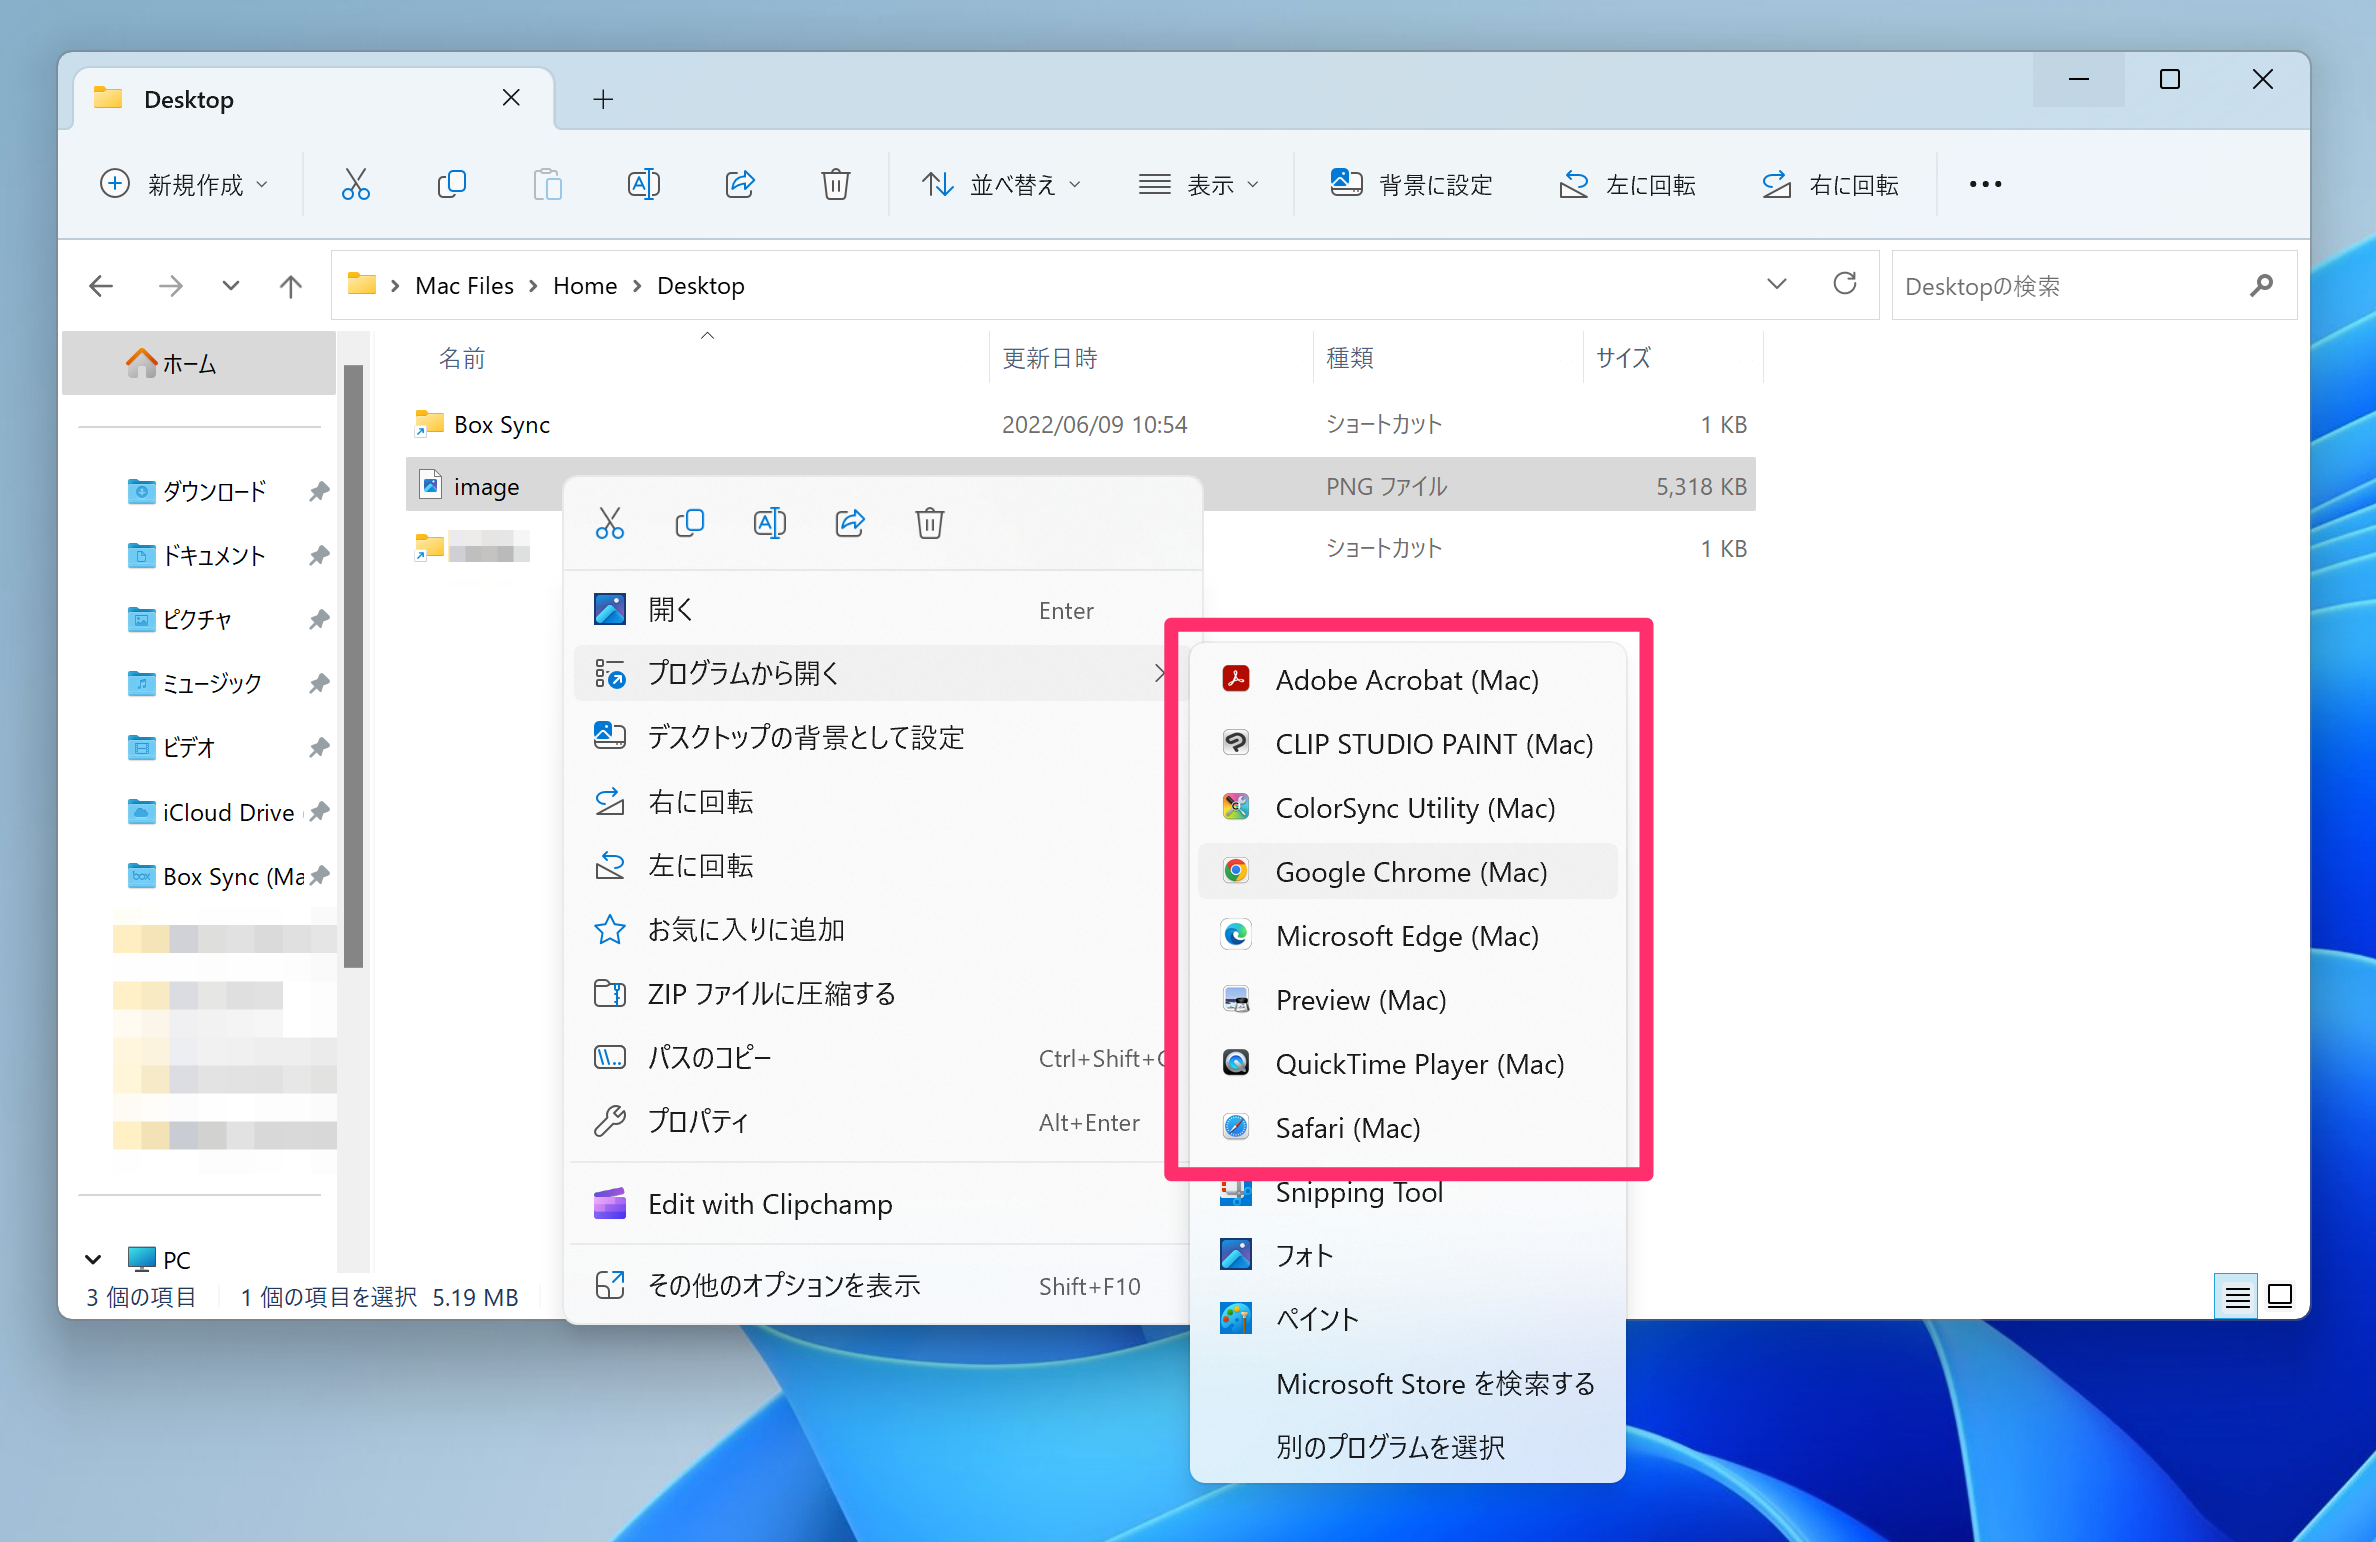Image resolution: width=2376 pixels, height=1542 pixels.
Task: Choose Edit with Clipchamp
Action: (x=882, y=1204)
